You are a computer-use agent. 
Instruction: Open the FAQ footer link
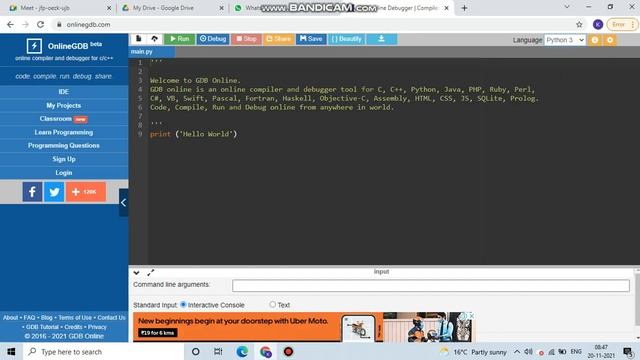tap(29, 318)
